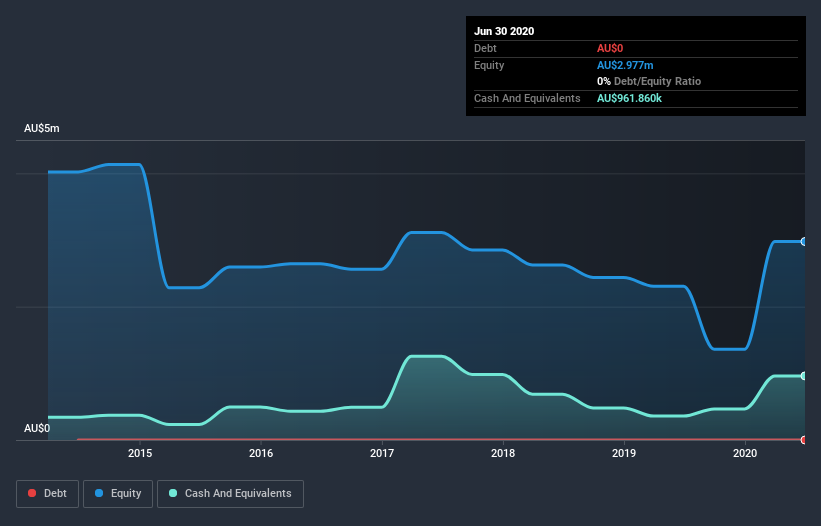The width and height of the screenshot is (821, 526).
Task: Click the 2016 x-axis label
Action: pyautogui.click(x=261, y=453)
